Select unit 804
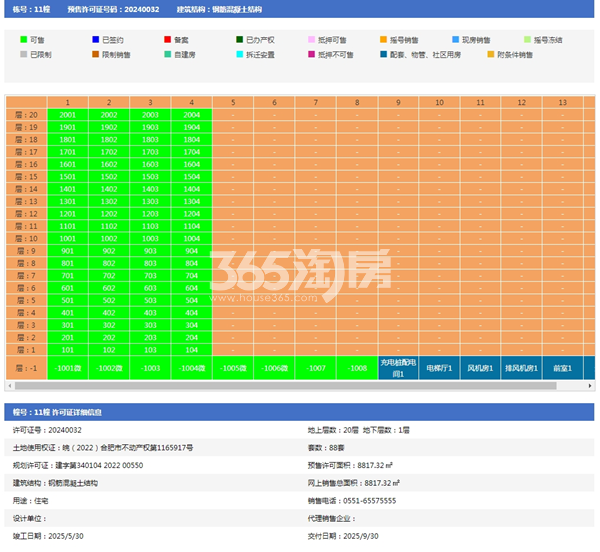Viewport: 600px width, 552px height. point(192,263)
